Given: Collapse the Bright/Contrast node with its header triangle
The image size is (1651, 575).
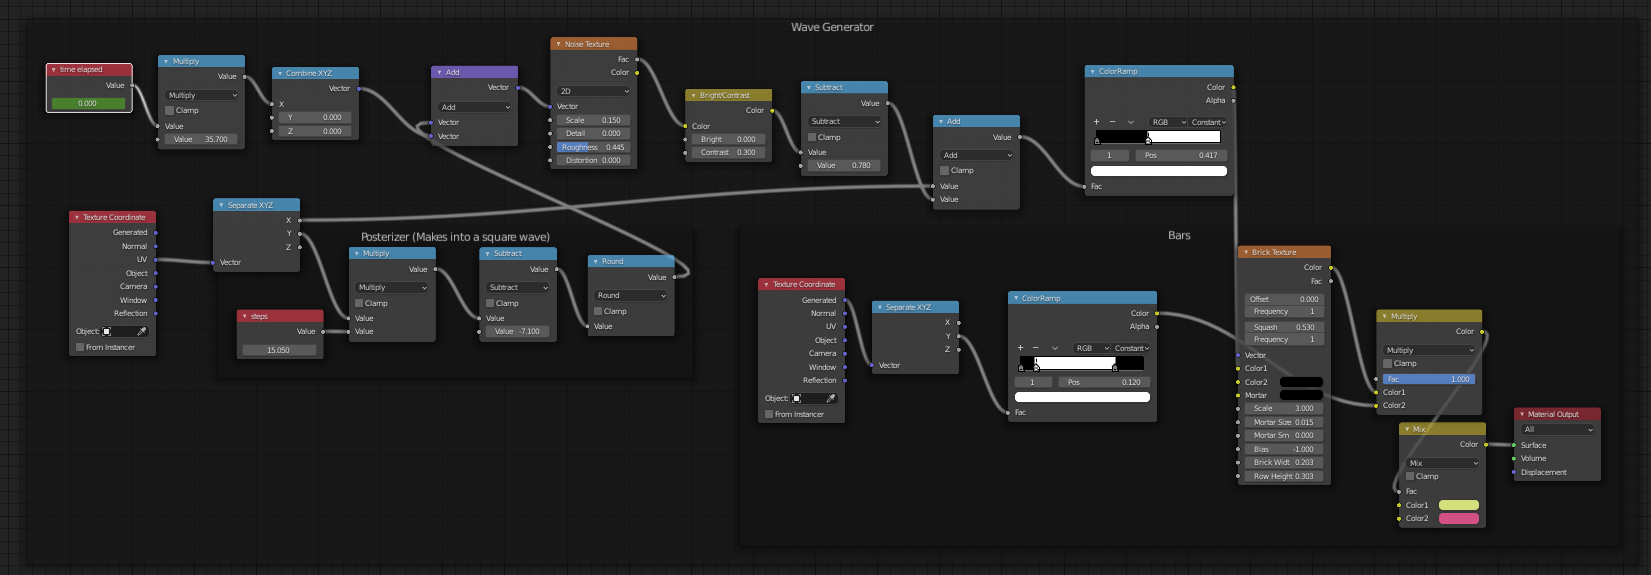Looking at the screenshot, I should coord(693,96).
